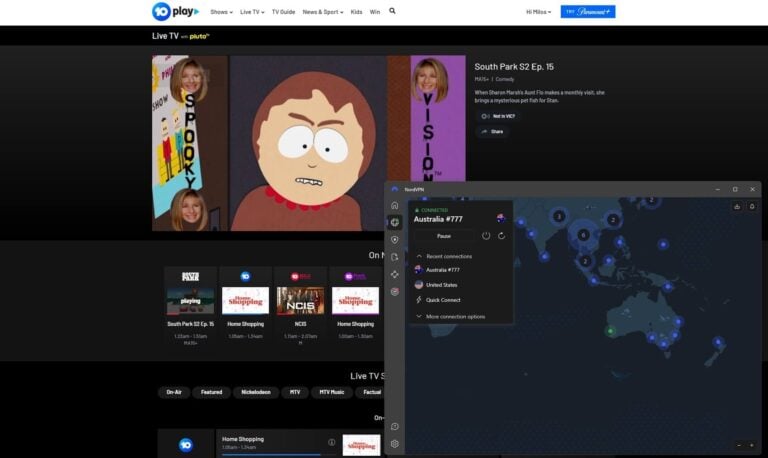Open NordVPN settings gear icon
Viewport: 768px width, 458px height.
[394, 444]
